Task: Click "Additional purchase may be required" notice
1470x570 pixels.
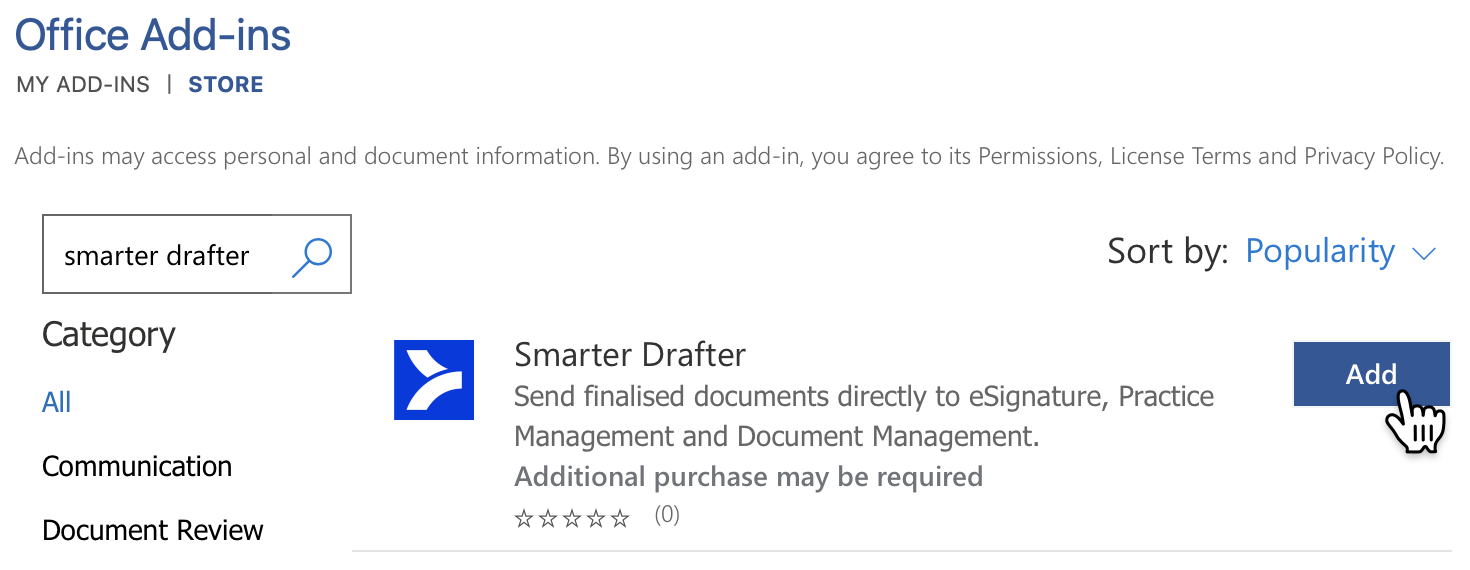Action: pos(748,477)
